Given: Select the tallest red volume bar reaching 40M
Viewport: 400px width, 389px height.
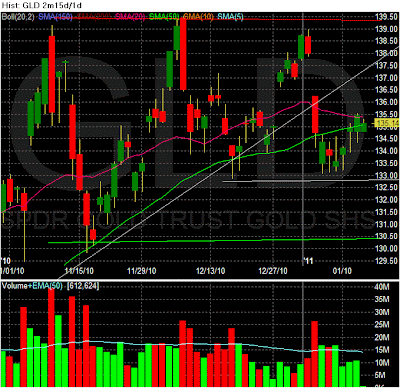Looking at the screenshot, I should coord(51,337).
